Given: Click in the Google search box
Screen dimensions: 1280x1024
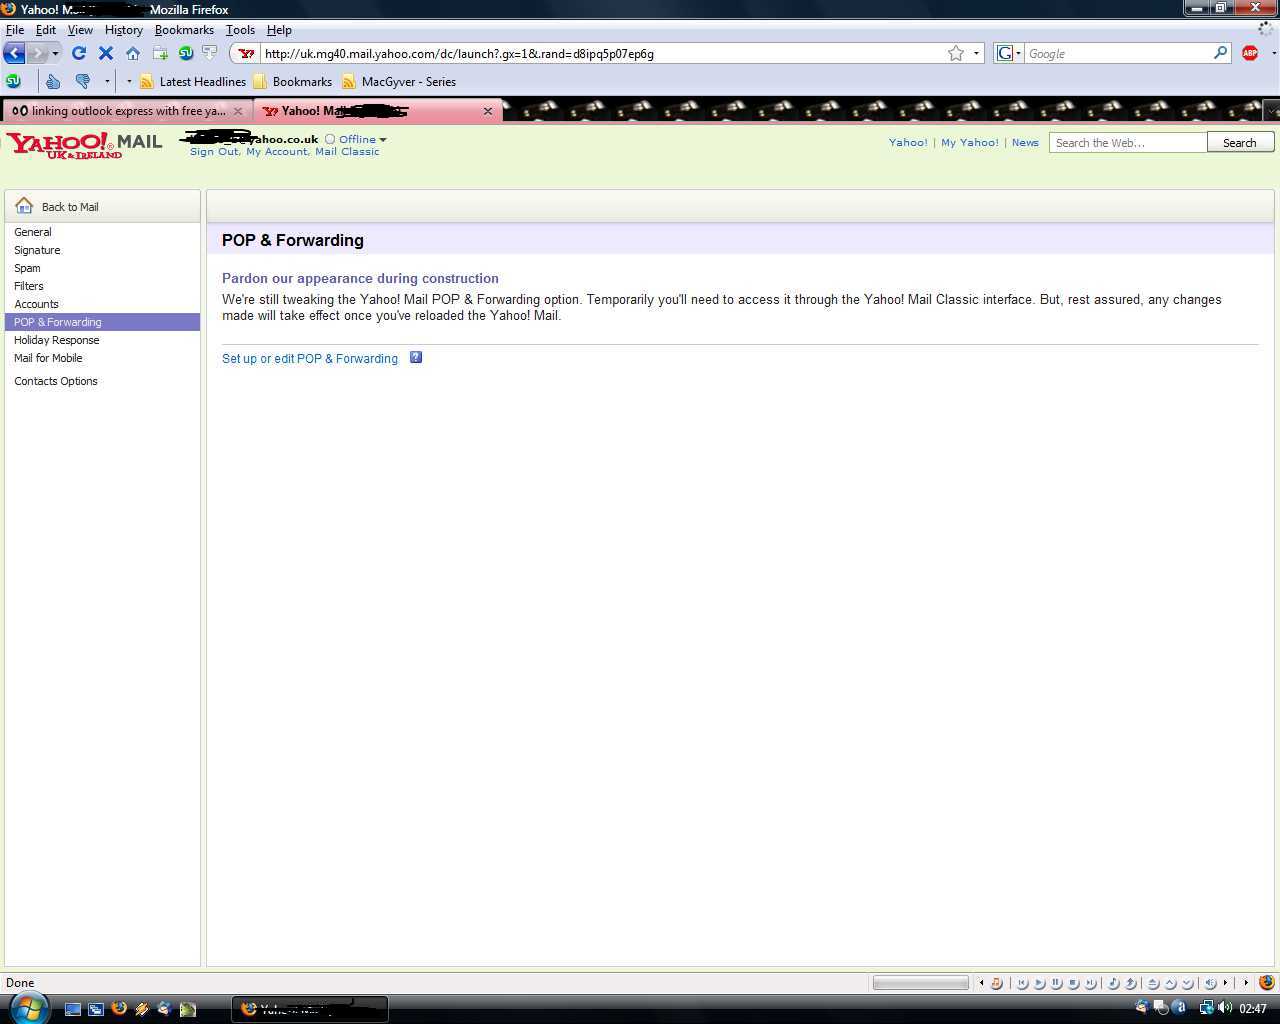Looking at the screenshot, I should click(1118, 53).
